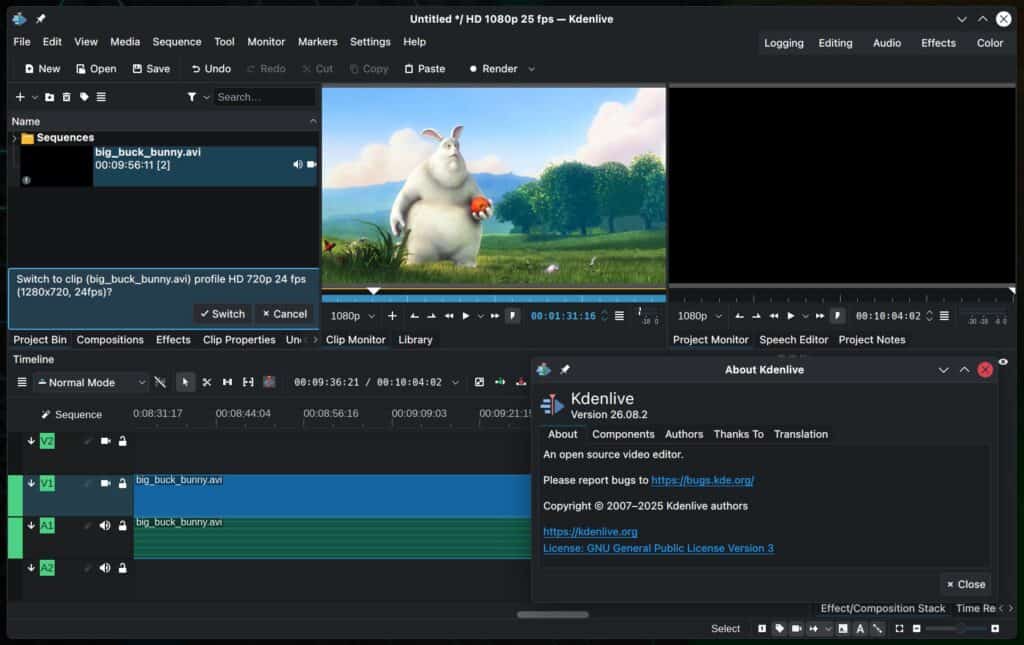This screenshot has height=645, width=1024.
Task: Hide the V1 video track
Action: pyautogui.click(x=105, y=484)
